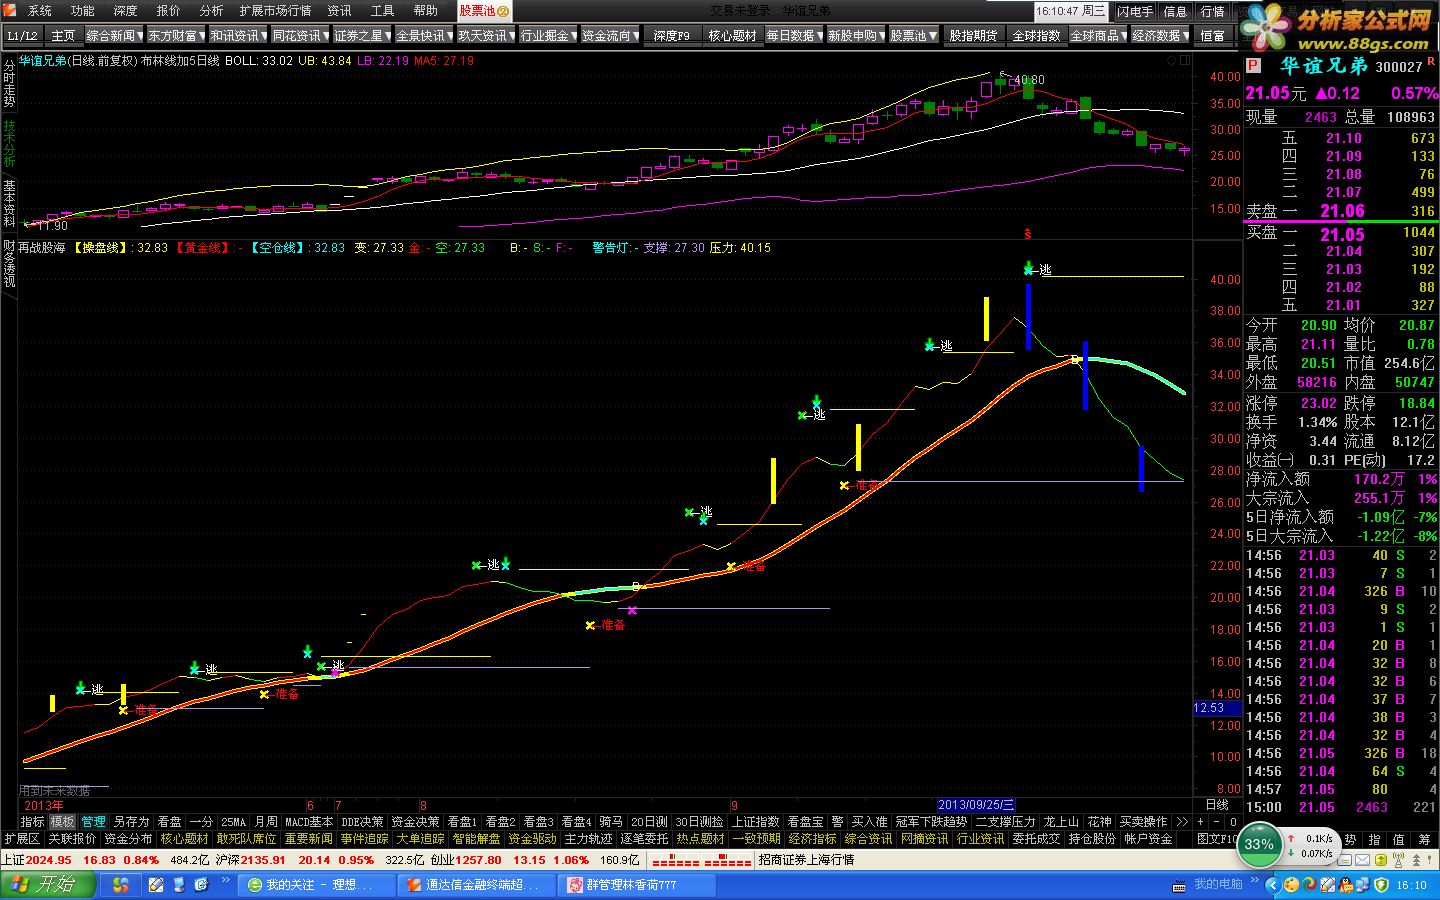
Task: Open the 资金分布 bottom tab
Action: coord(128,839)
